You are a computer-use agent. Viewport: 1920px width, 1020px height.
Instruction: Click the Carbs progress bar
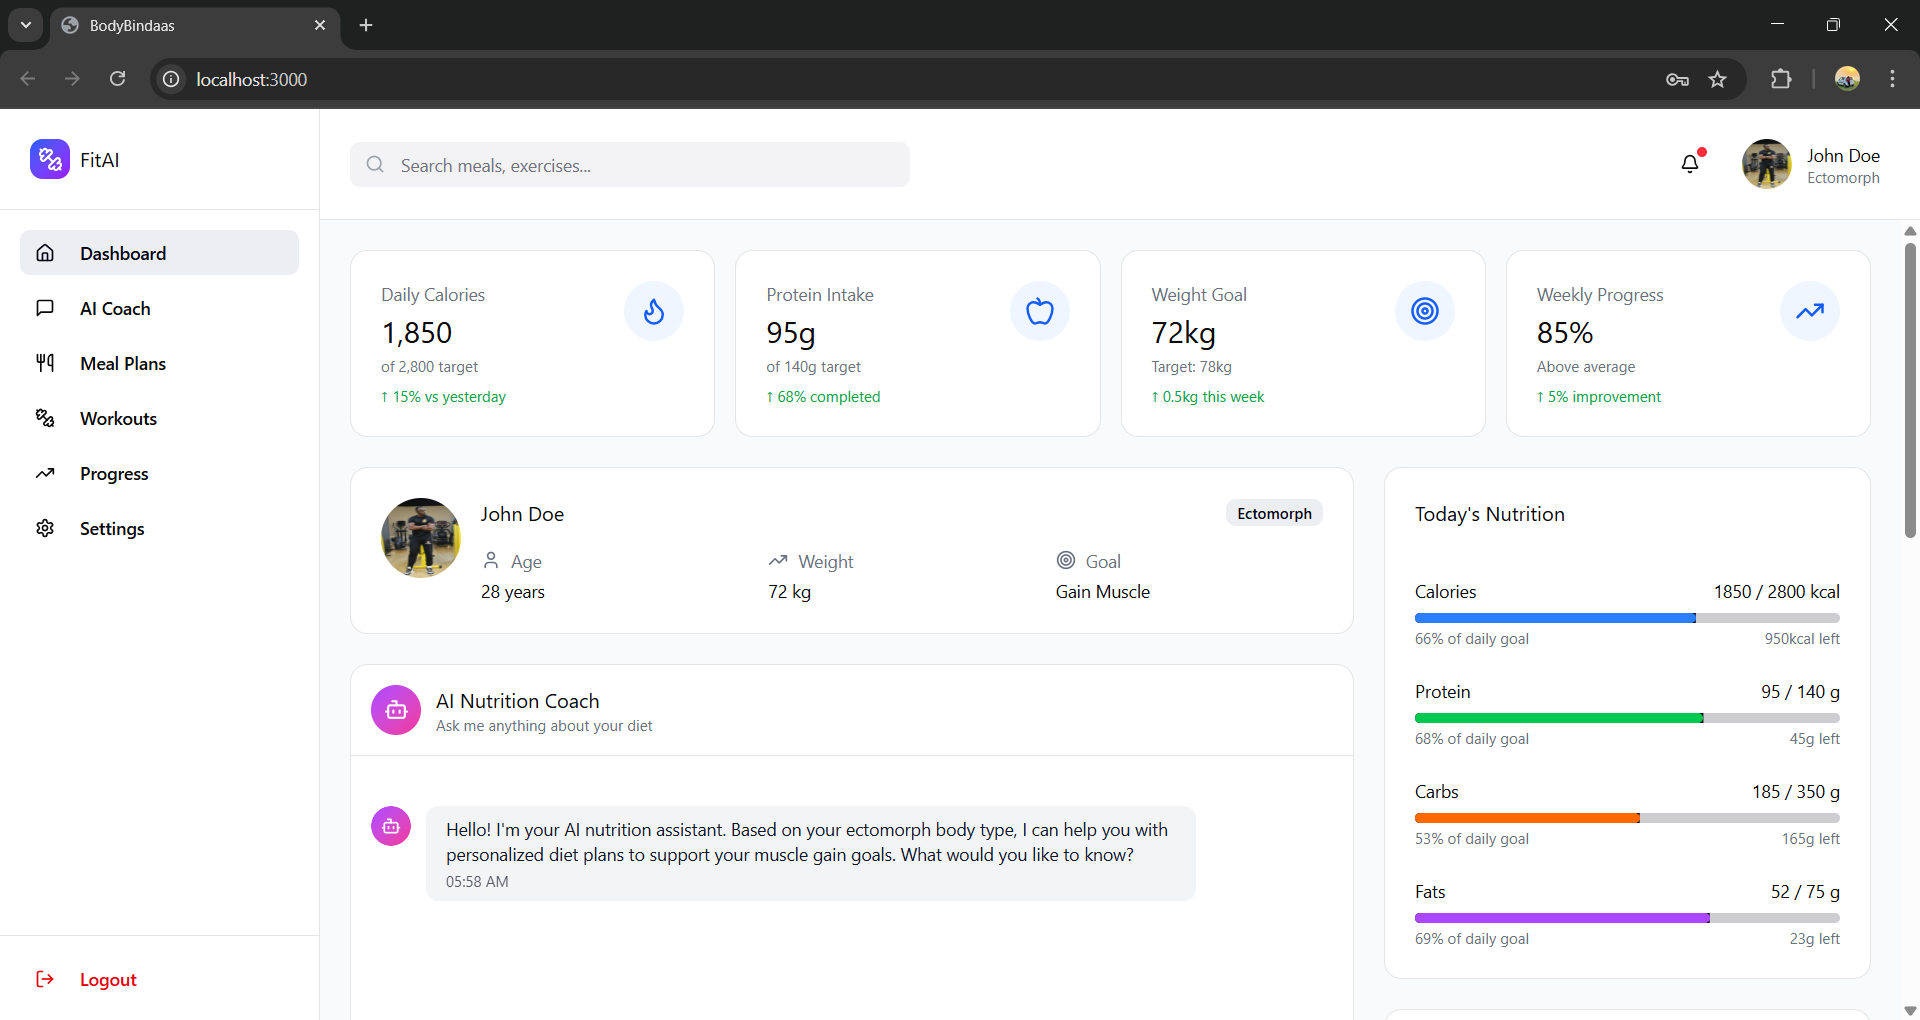(x=1627, y=818)
